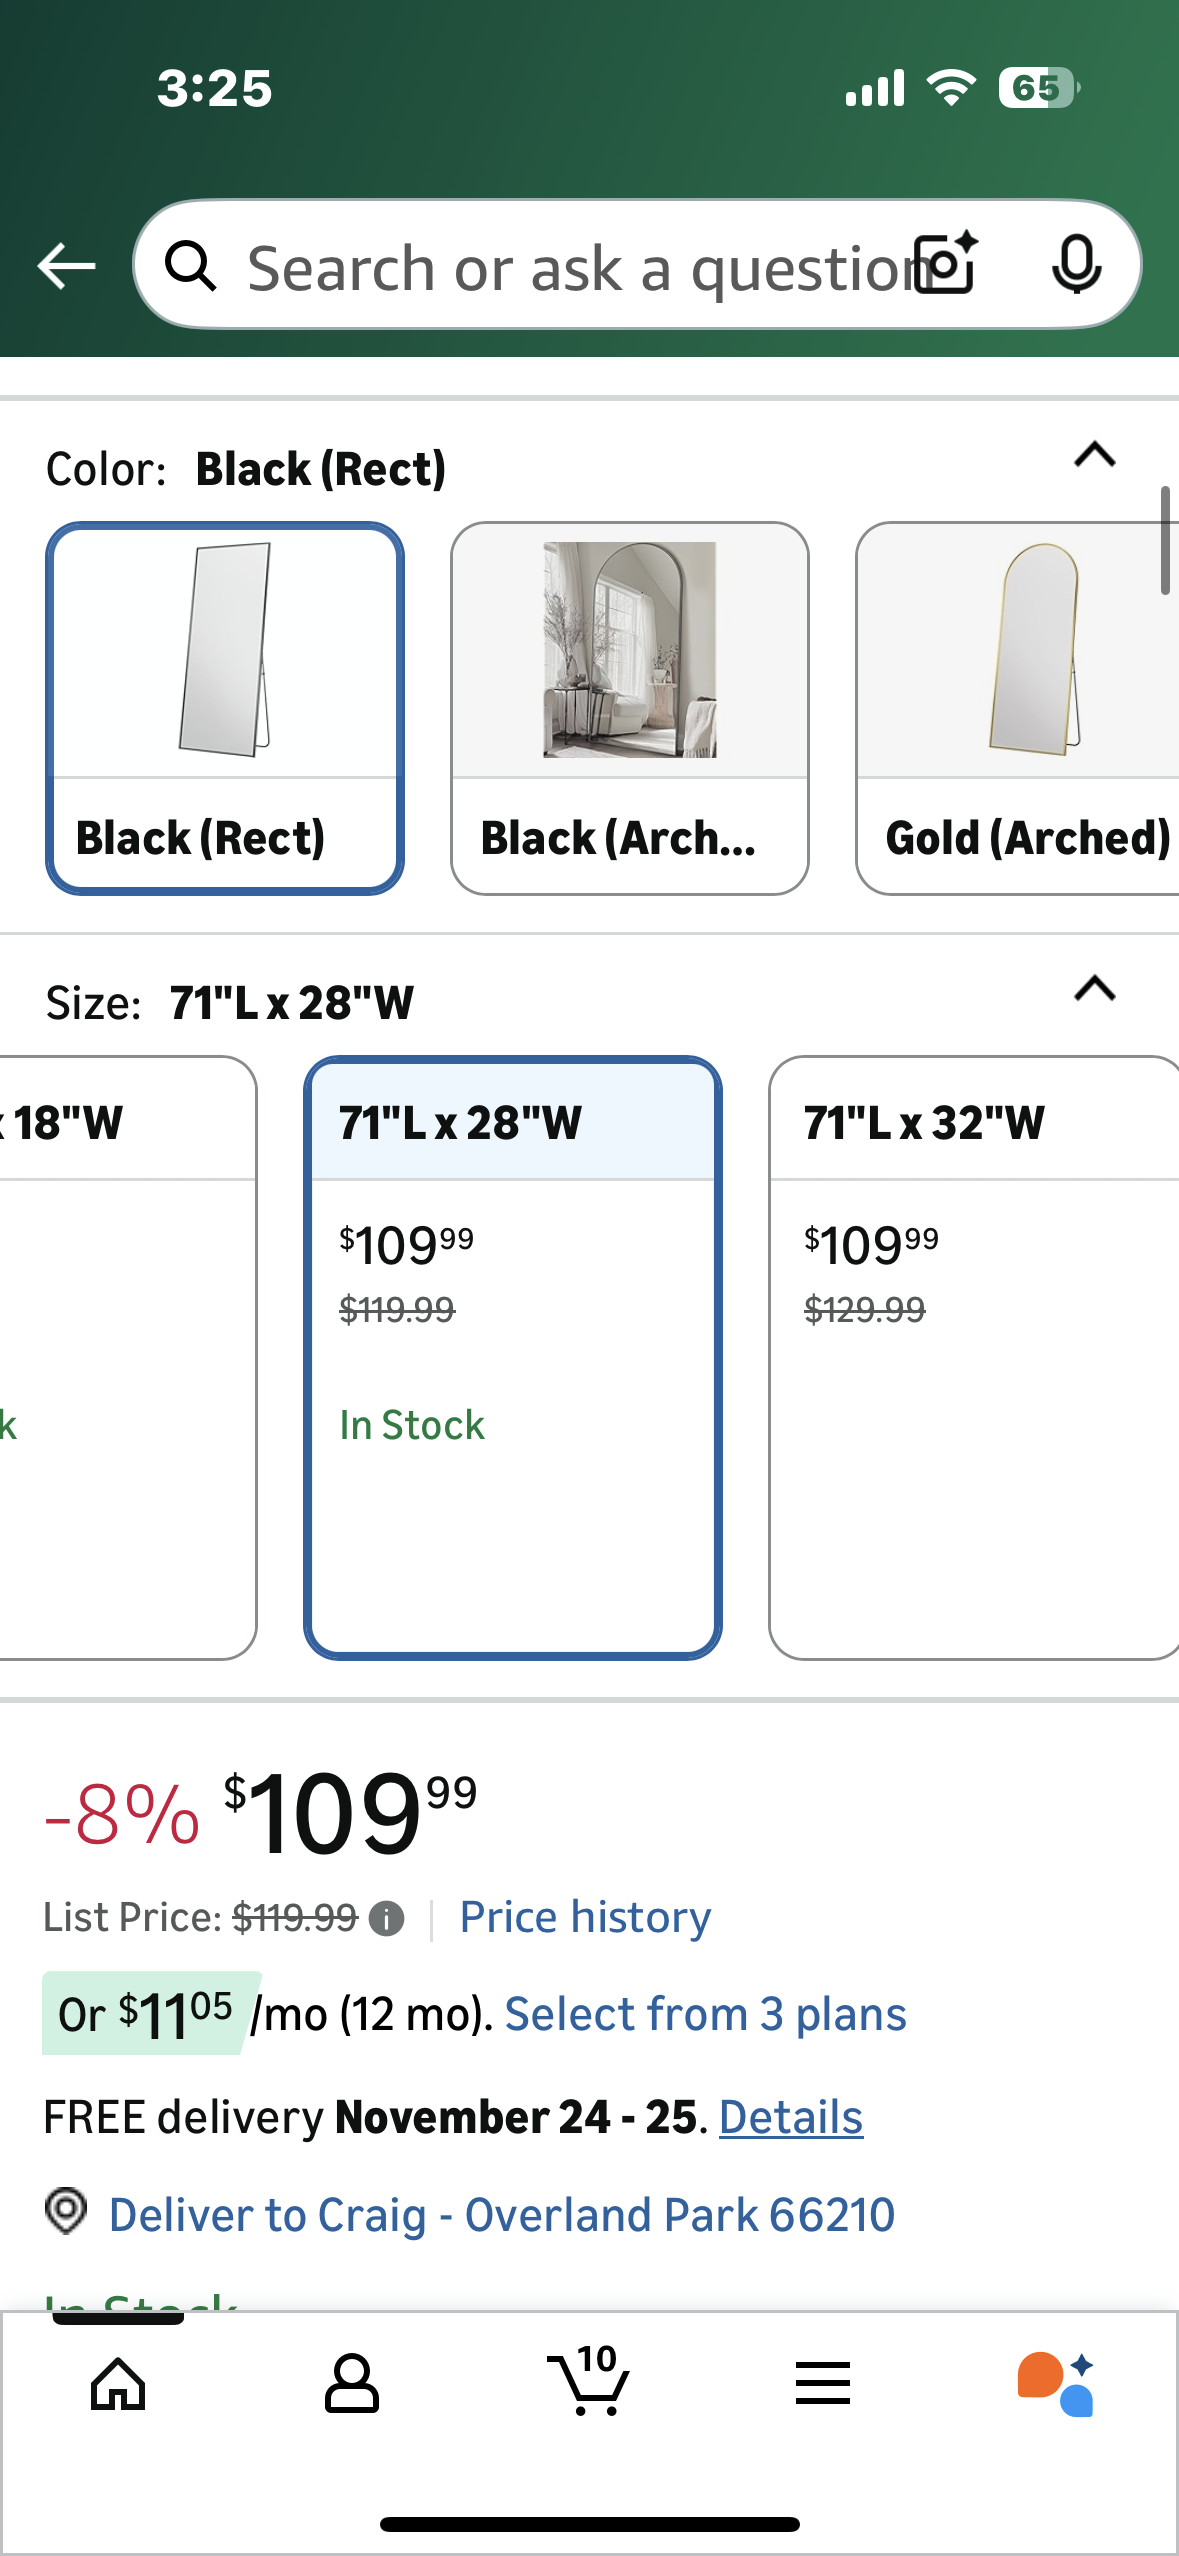
Task: Select the Black (Arched) color option
Action: pyautogui.click(x=629, y=708)
